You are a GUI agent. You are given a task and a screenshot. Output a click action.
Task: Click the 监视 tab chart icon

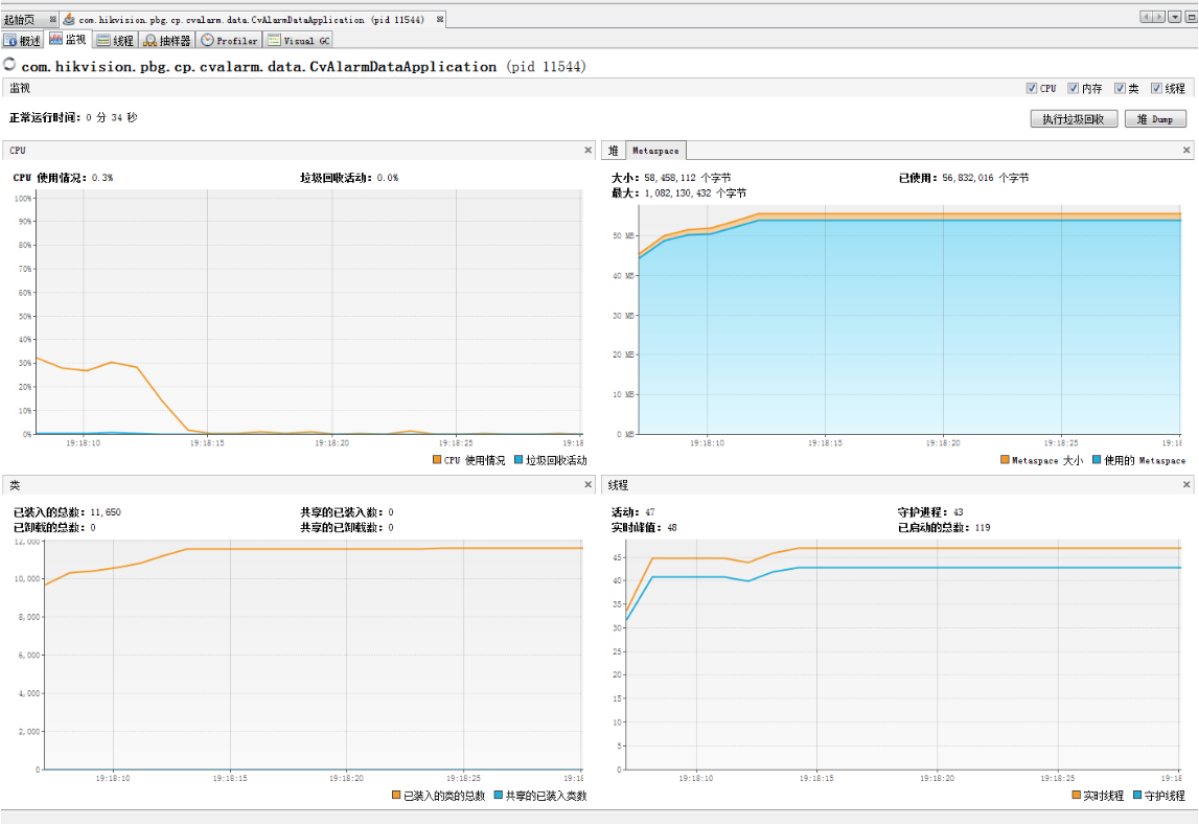pos(56,39)
